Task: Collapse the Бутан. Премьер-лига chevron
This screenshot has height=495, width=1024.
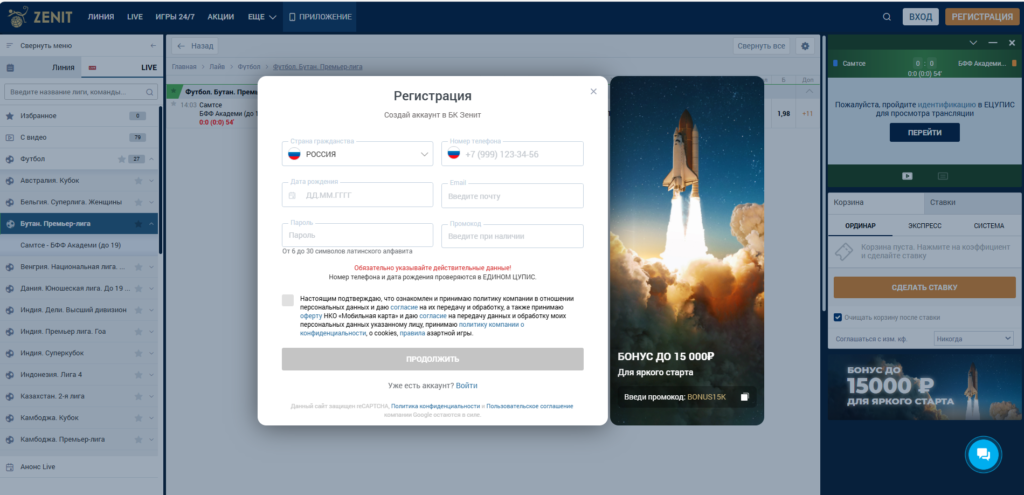Action: (x=152, y=223)
